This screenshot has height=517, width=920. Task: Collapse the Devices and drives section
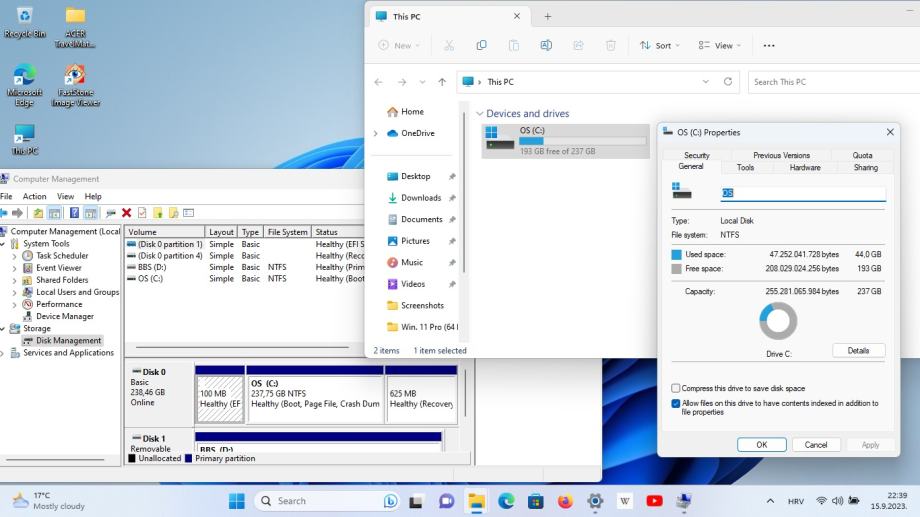(480, 114)
